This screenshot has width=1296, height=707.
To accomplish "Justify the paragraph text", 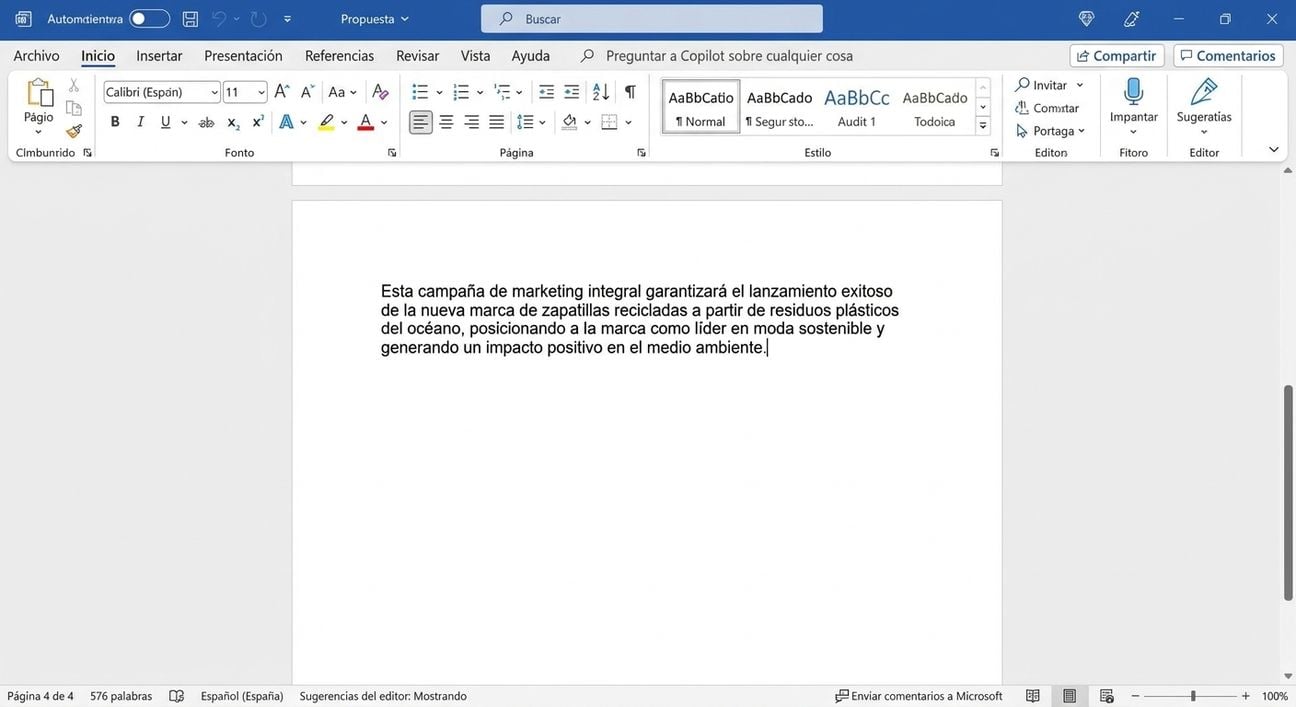I will (x=496, y=122).
